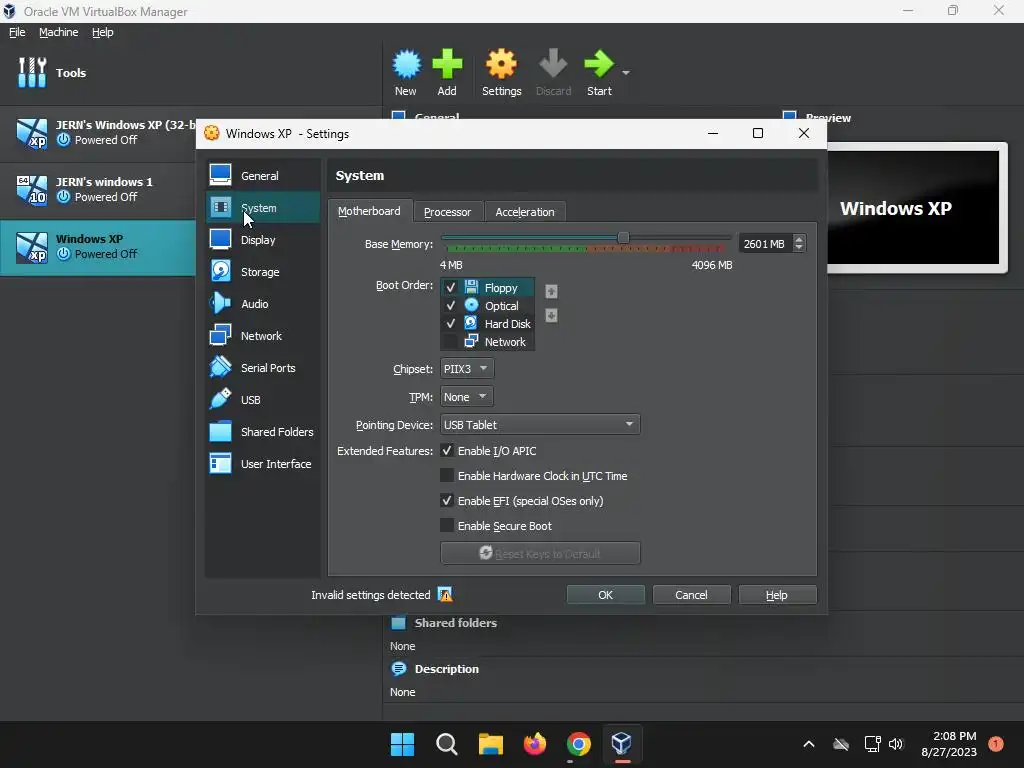
Task: Open the General settings category
Action: pos(263,176)
